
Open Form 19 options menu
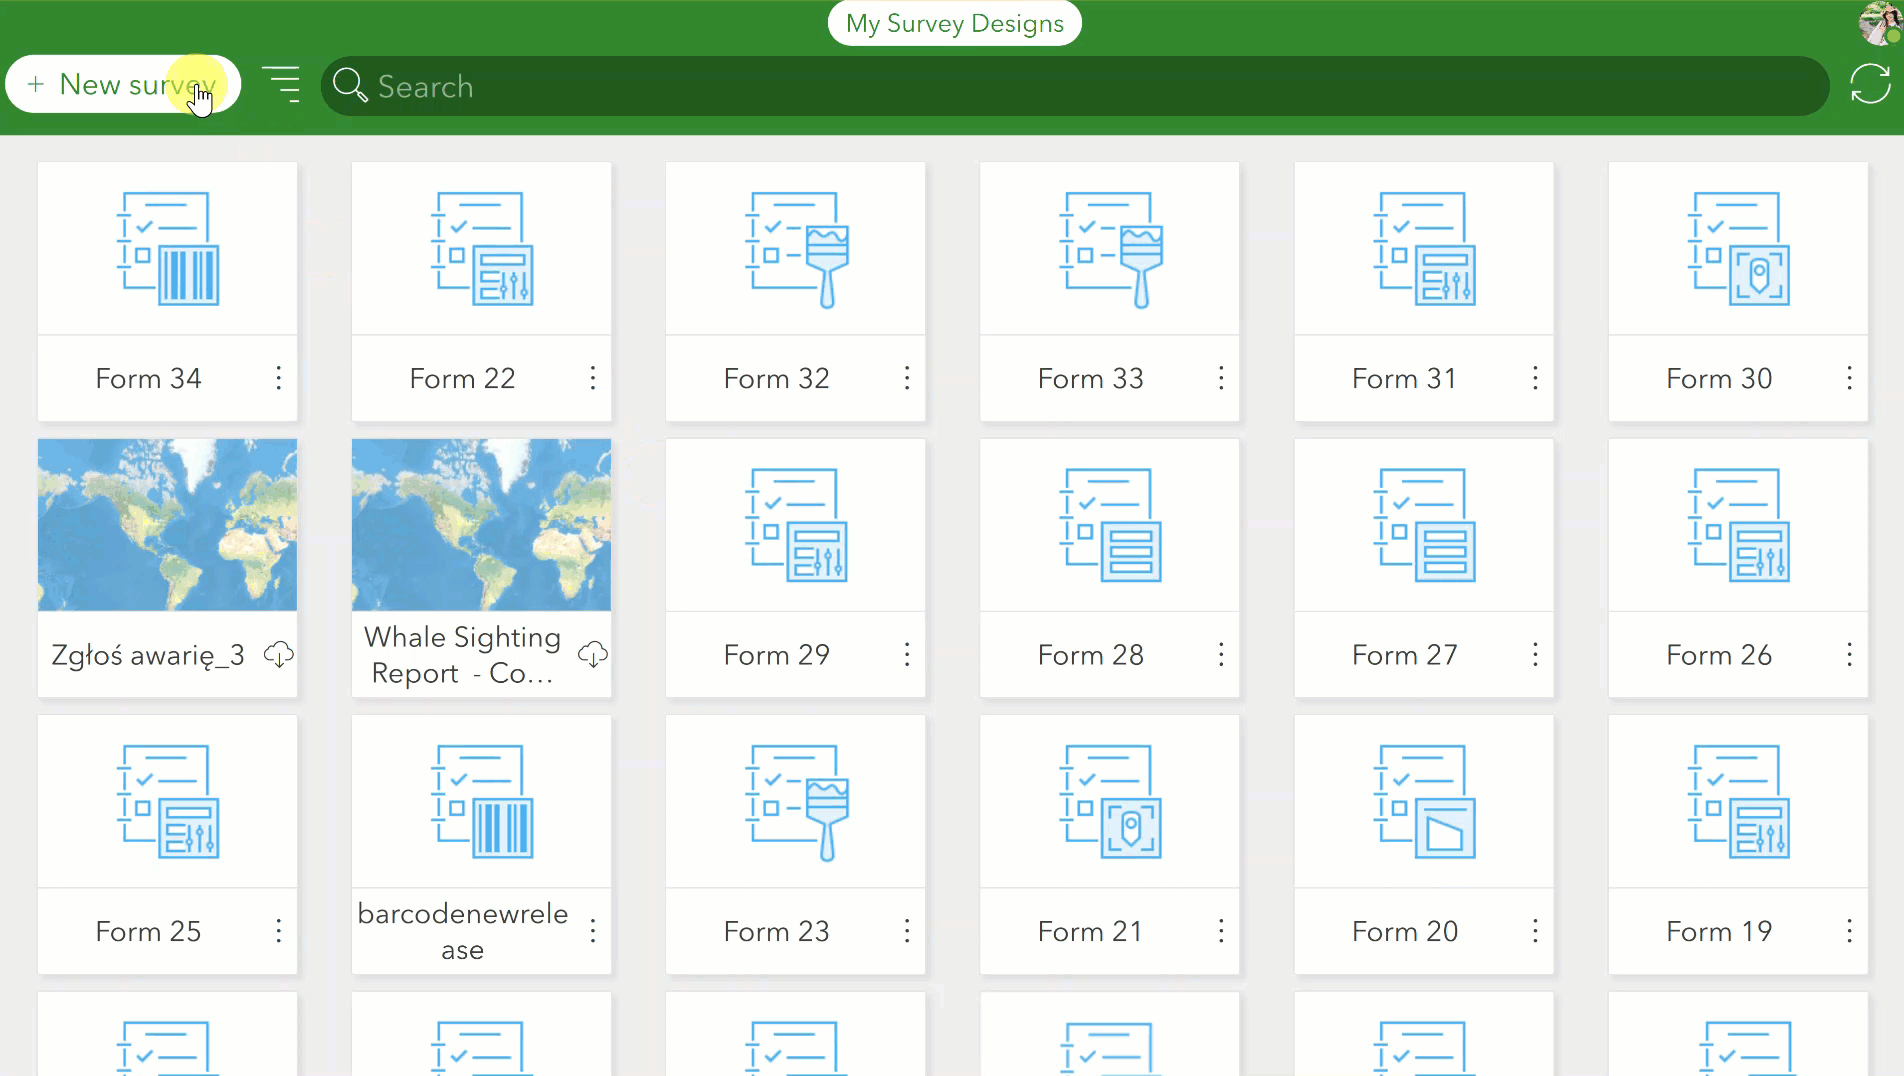click(1849, 931)
